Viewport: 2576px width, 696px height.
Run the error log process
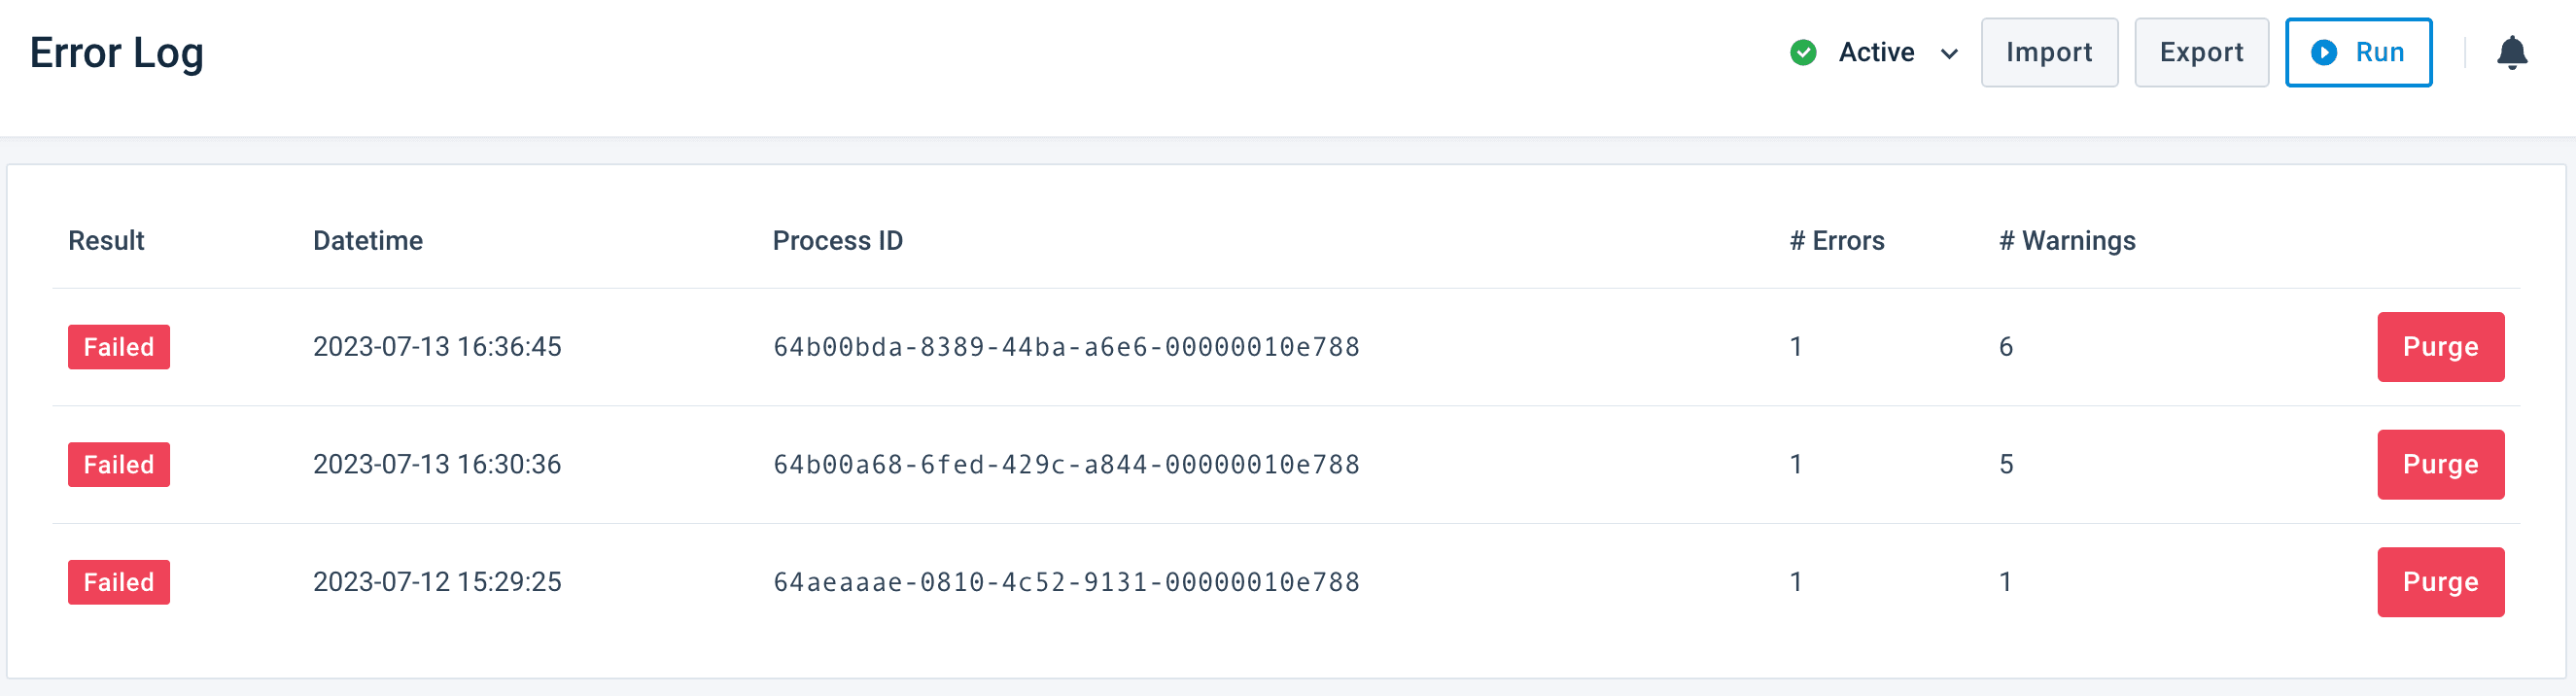[2360, 53]
